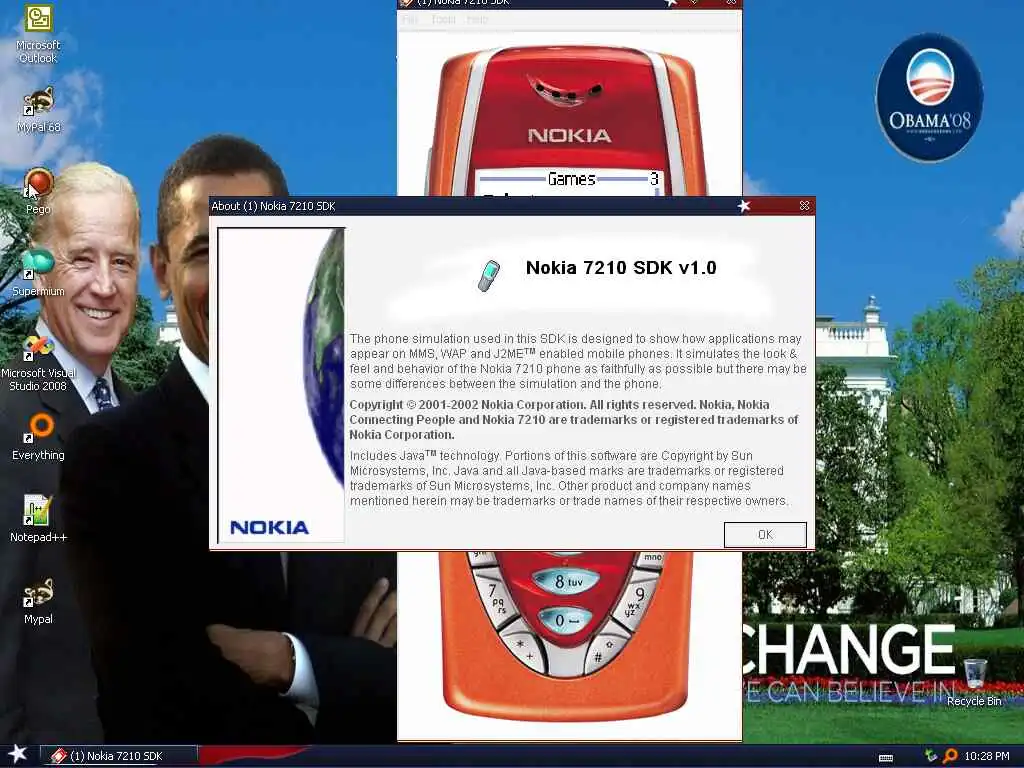Click the Copyright 2001-2002 Nokia Corporation text
This screenshot has height=768, width=1024.
click(573, 419)
